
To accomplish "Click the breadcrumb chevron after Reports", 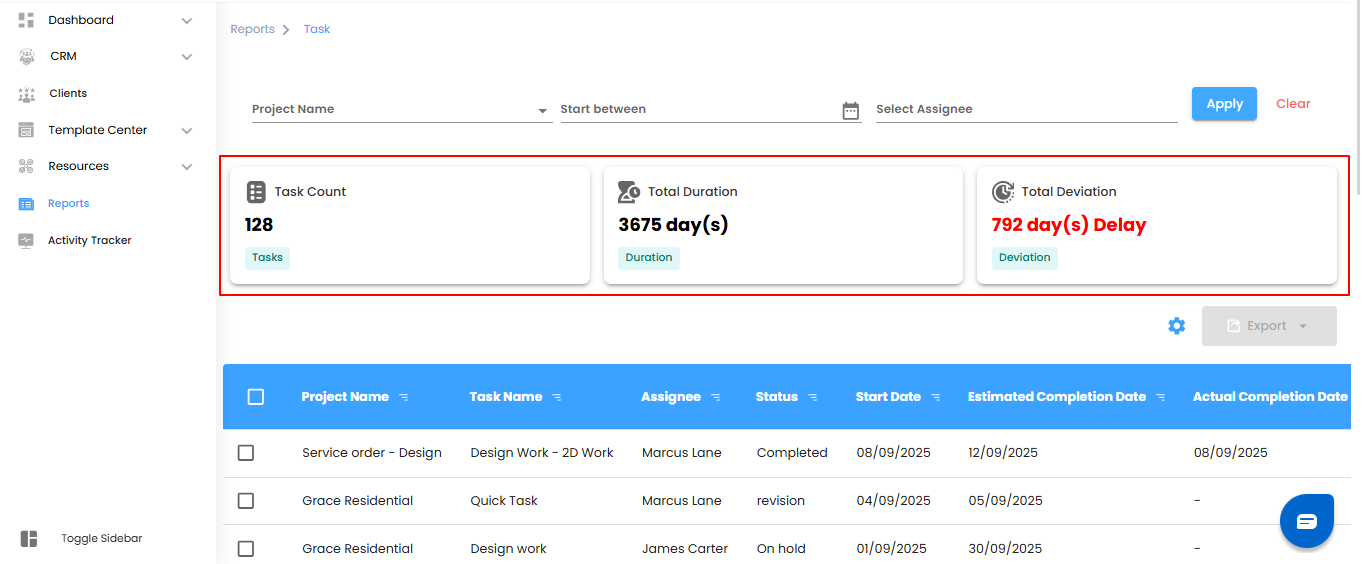I will pos(286,30).
